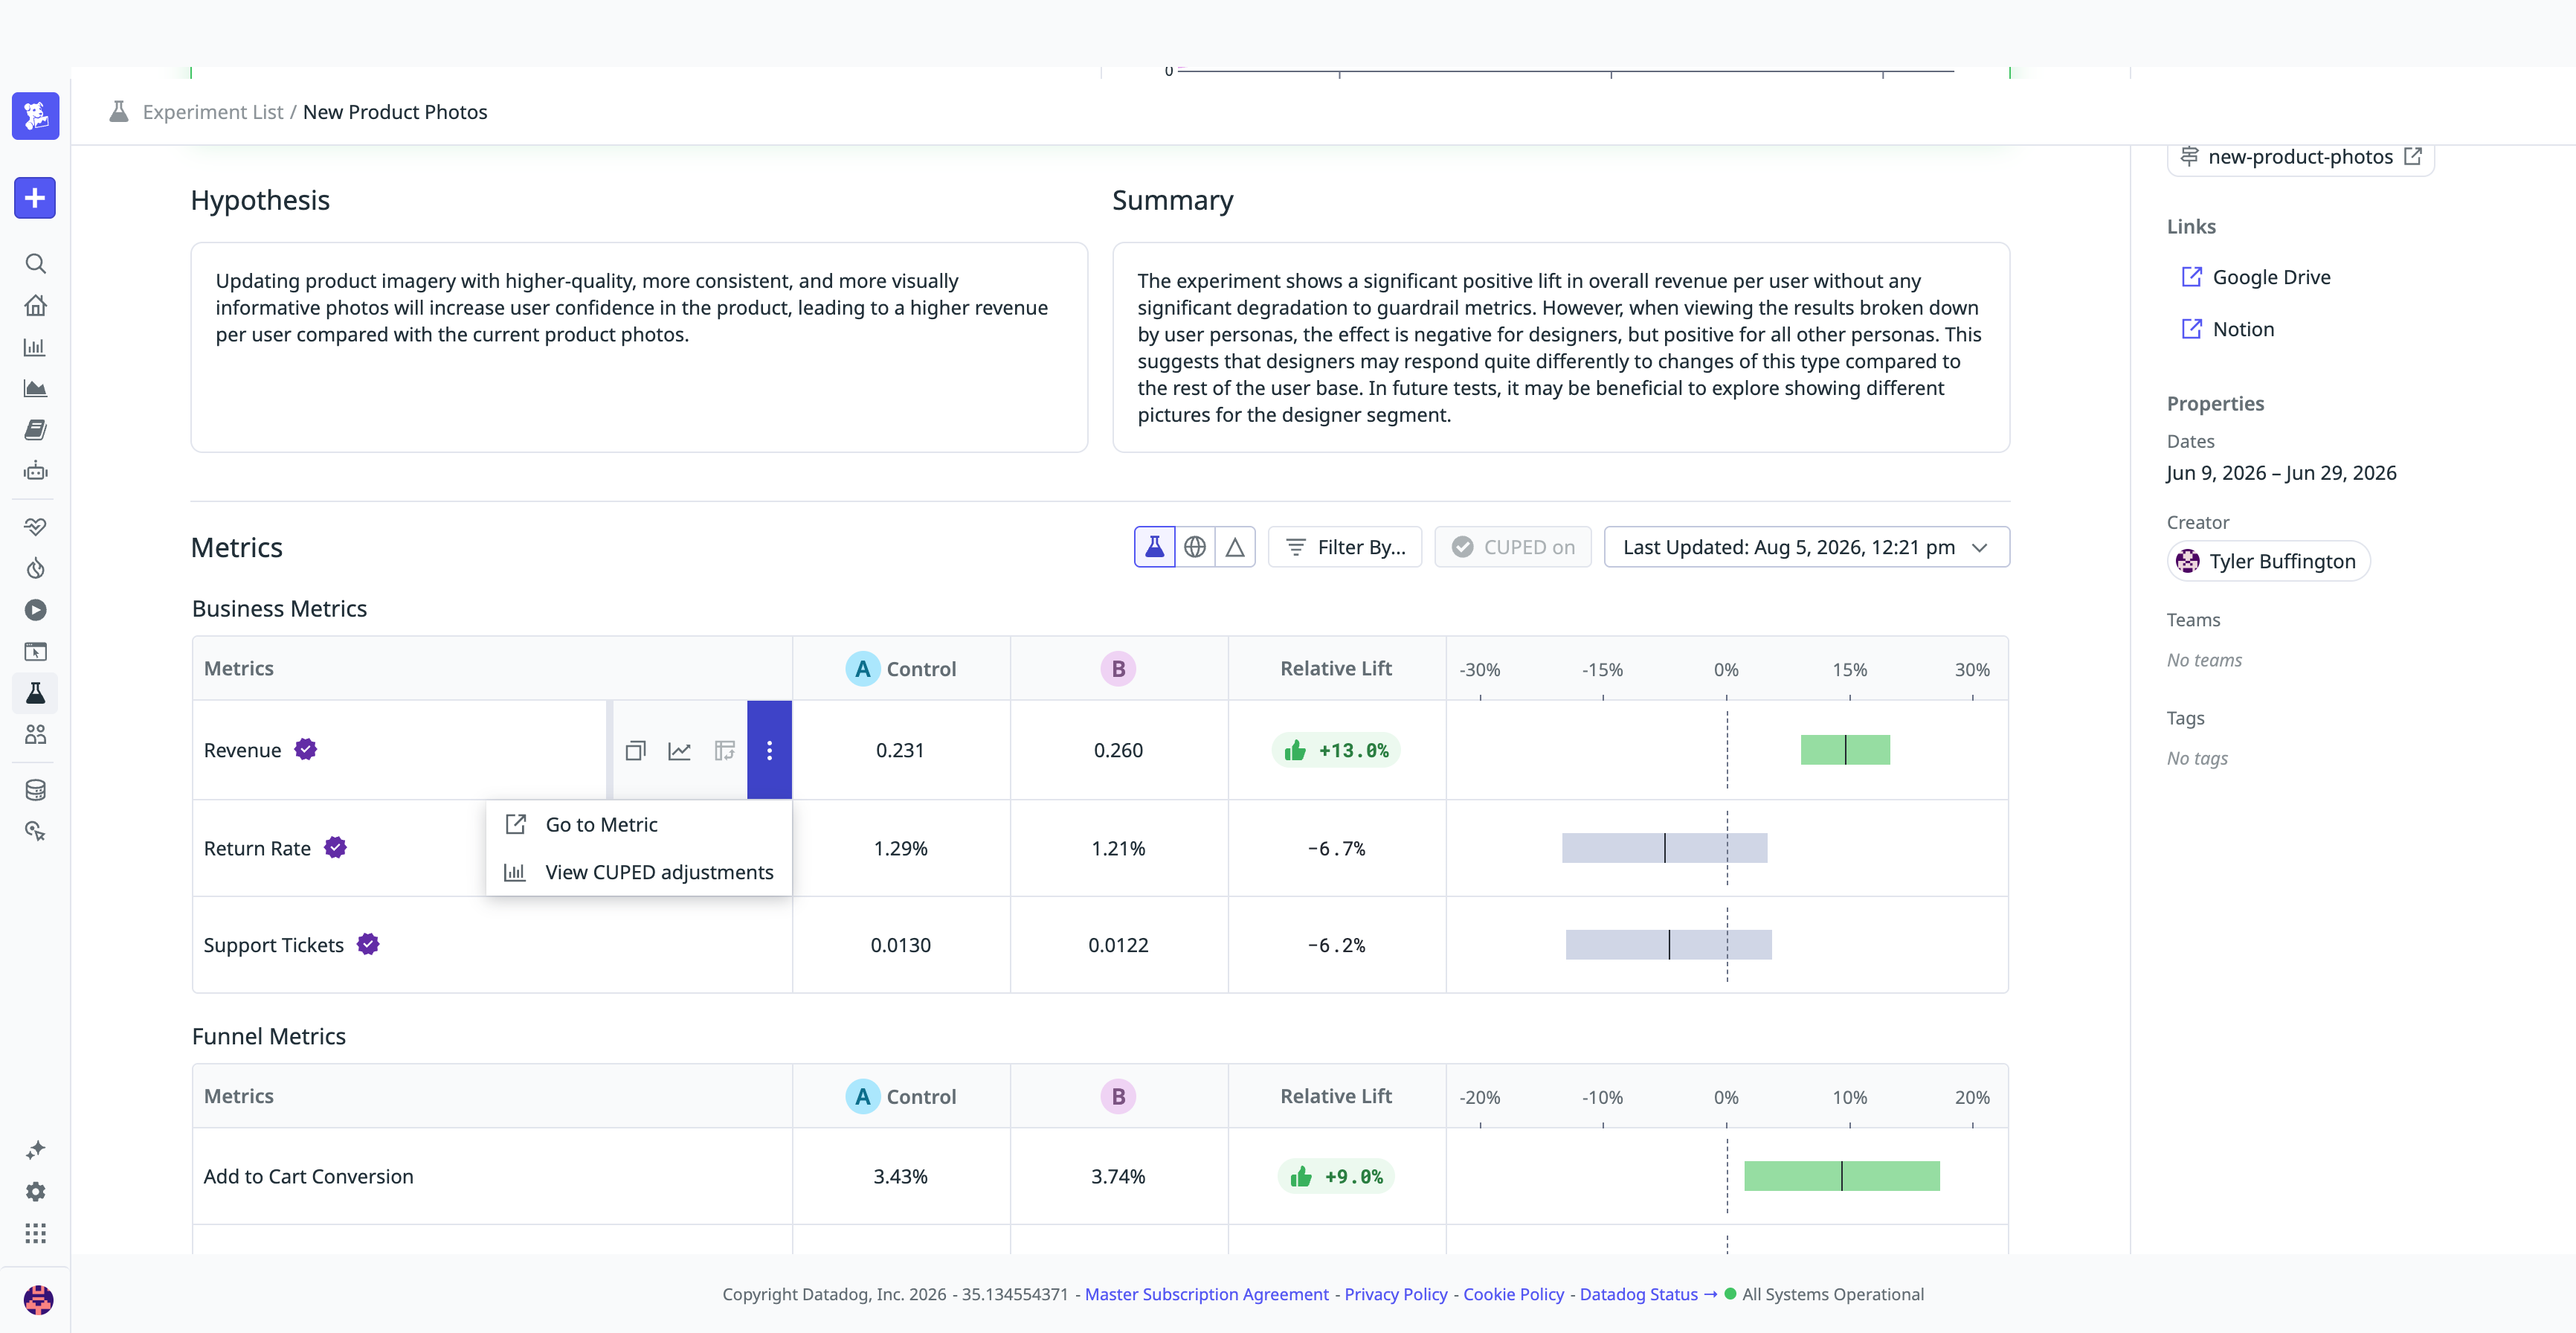Open settings gear in the sidebar
Image resolution: width=2576 pixels, height=1333 pixels.
(35, 1192)
